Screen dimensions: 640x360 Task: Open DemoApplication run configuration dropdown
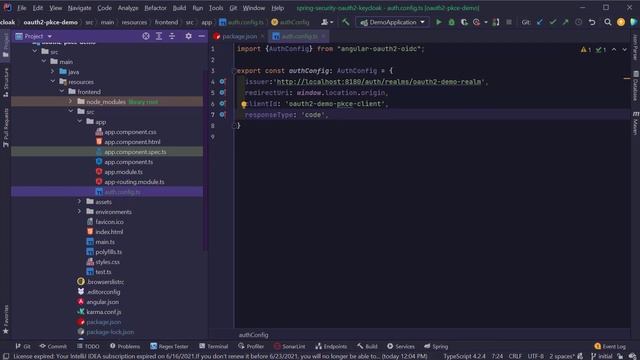point(392,22)
